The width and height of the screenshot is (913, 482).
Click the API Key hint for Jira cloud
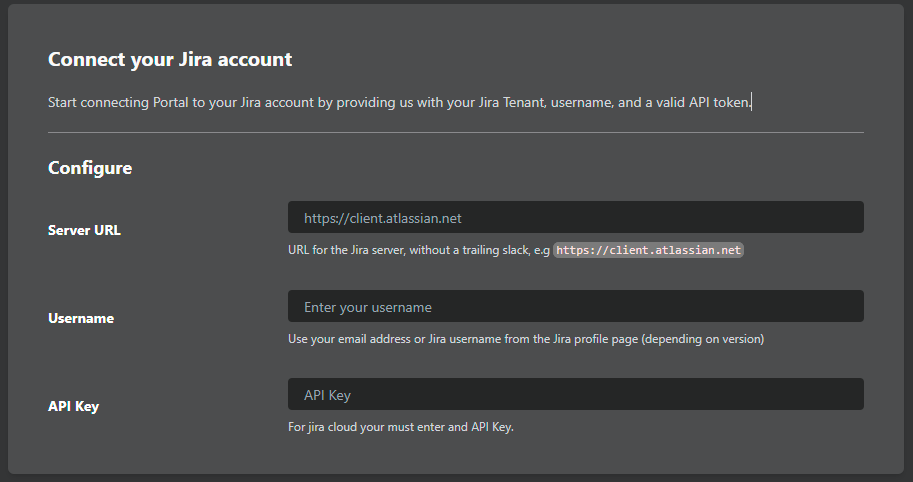pos(400,427)
